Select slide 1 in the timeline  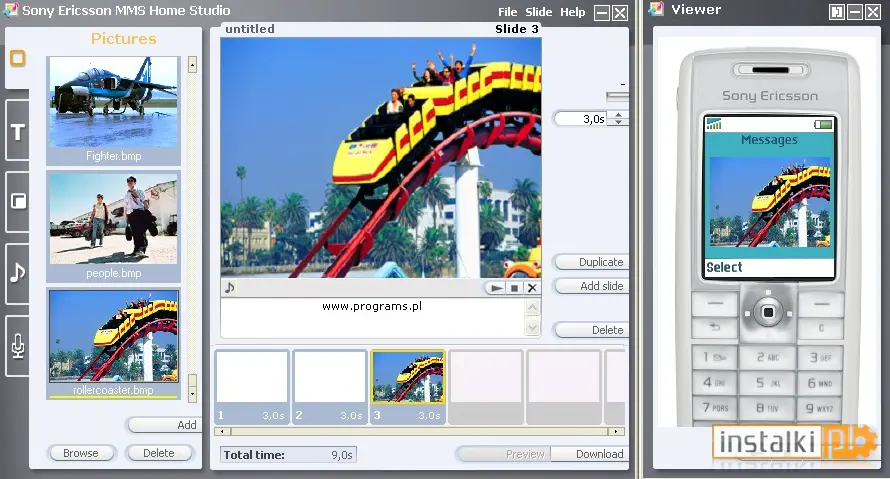(x=251, y=387)
